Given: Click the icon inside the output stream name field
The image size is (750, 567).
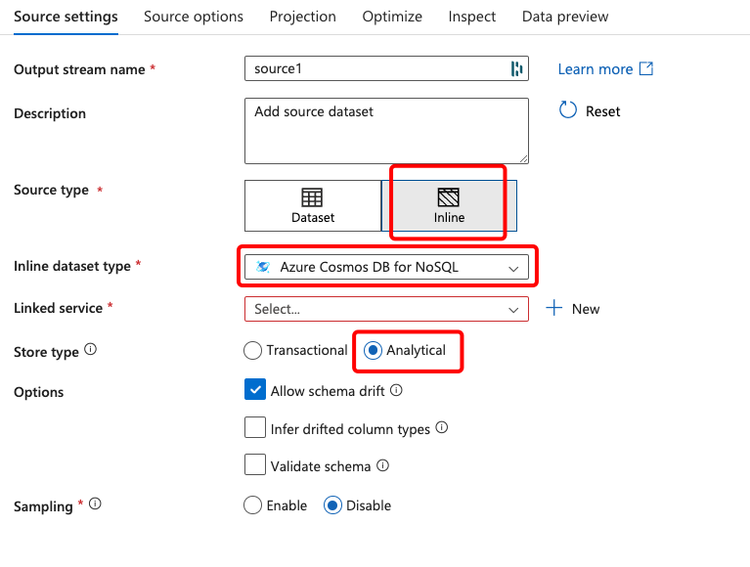Looking at the screenshot, I should 516,69.
